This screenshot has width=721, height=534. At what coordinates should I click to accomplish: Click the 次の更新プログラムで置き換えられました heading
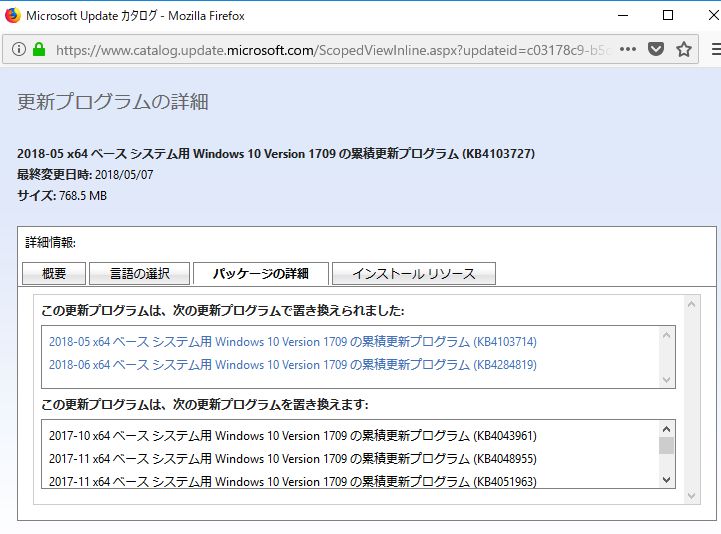click(223, 311)
